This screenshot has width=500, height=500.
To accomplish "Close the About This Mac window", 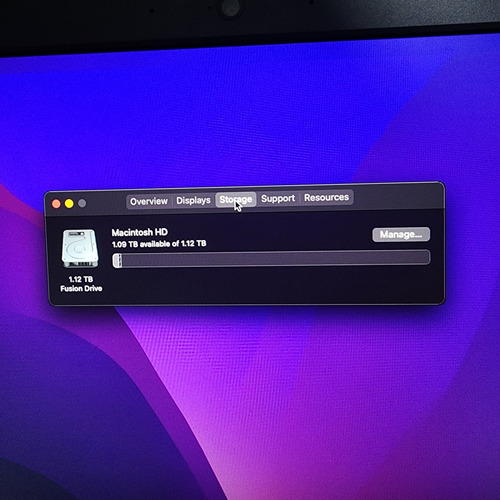I will (x=56, y=204).
